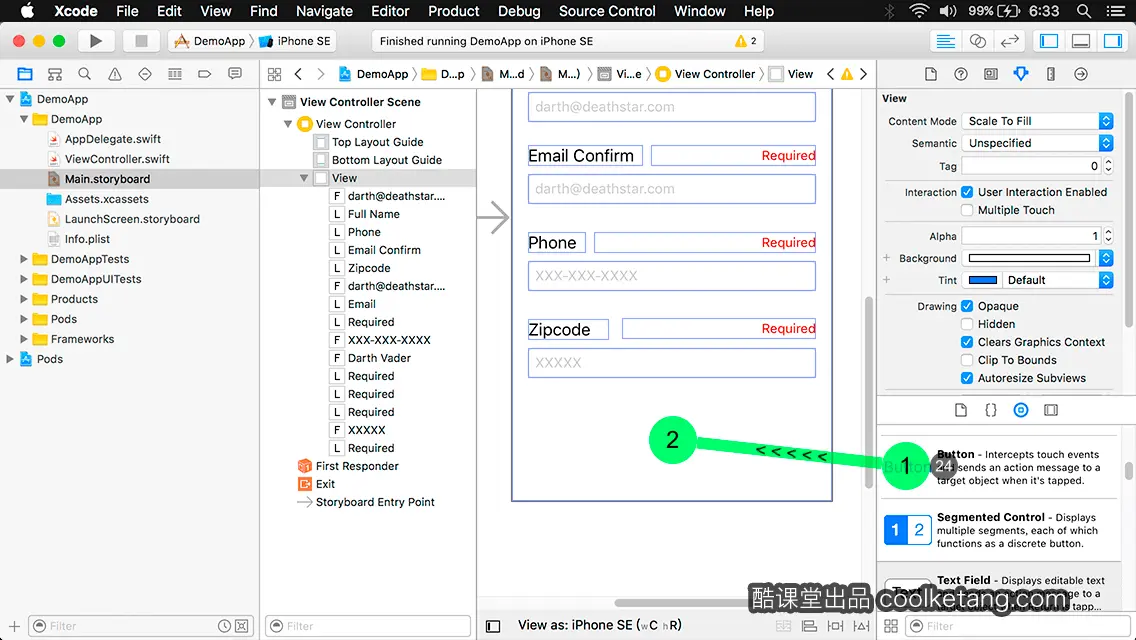Toggle the Utilities panel visibility
Screen dimensions: 1136x640
click(1113, 41)
